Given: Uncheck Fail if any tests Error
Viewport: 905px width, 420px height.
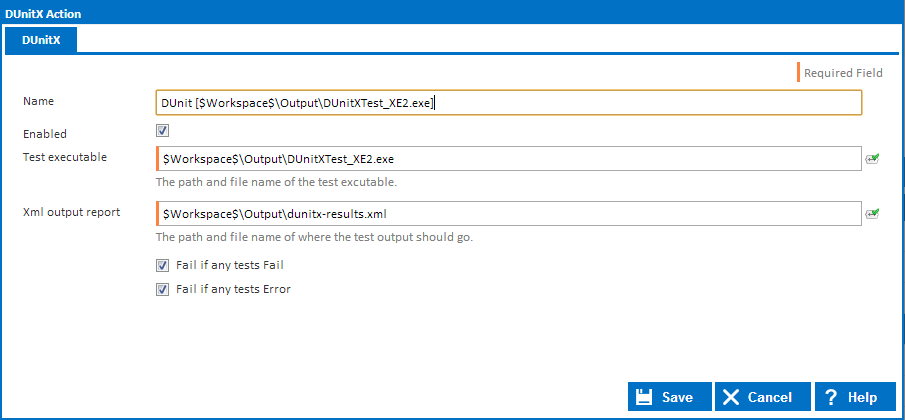Looking at the screenshot, I should (x=162, y=289).
